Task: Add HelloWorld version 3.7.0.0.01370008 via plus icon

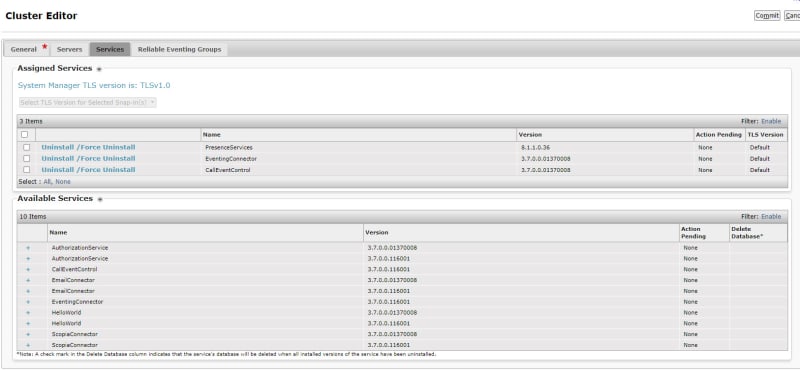Action: coord(28,313)
